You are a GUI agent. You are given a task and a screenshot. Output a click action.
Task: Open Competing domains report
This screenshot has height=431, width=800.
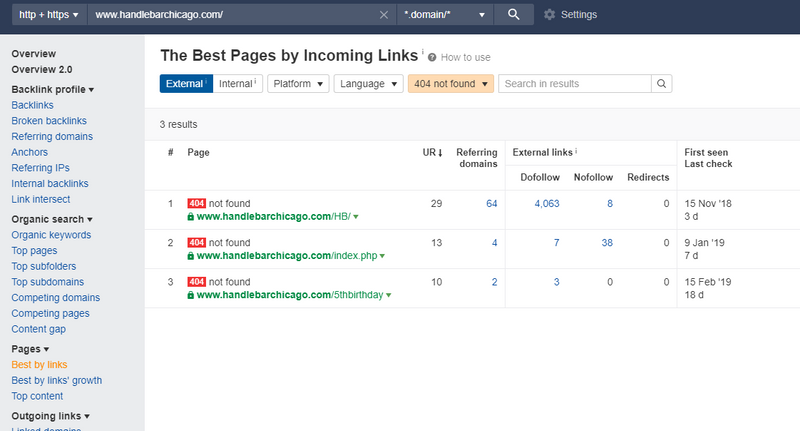tap(56, 298)
